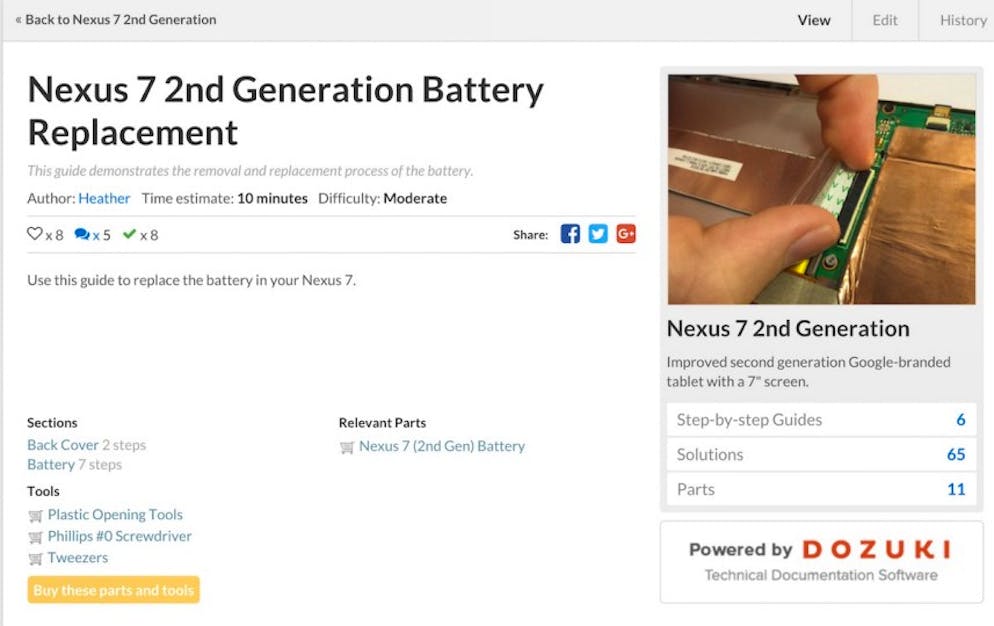Viewport: 994px width, 626px height.
Task: Open the History tab
Action: click(962, 20)
